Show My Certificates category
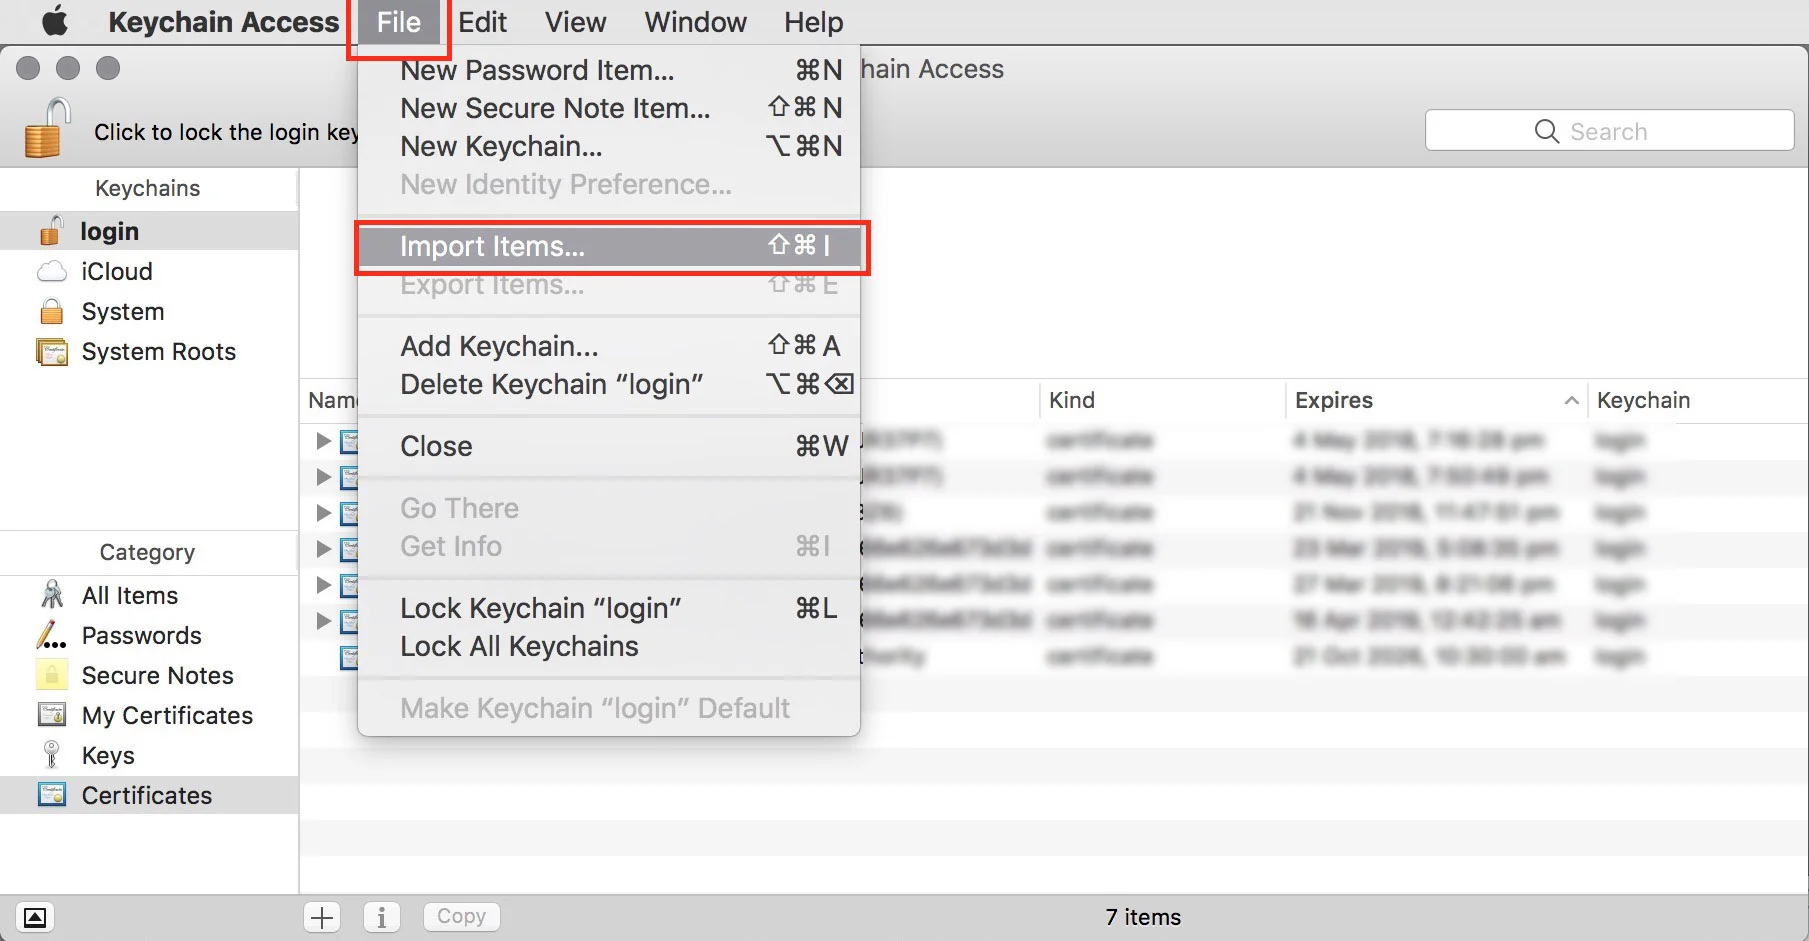1809x941 pixels. coord(149,715)
